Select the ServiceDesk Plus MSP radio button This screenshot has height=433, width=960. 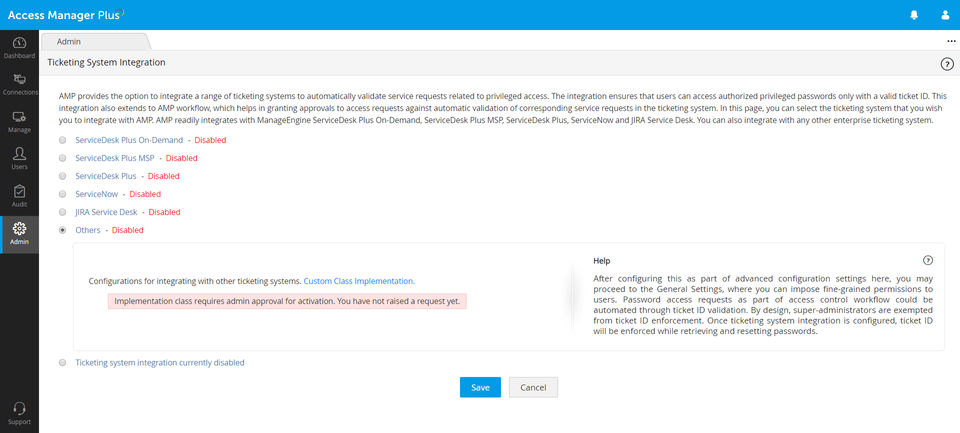click(62, 158)
